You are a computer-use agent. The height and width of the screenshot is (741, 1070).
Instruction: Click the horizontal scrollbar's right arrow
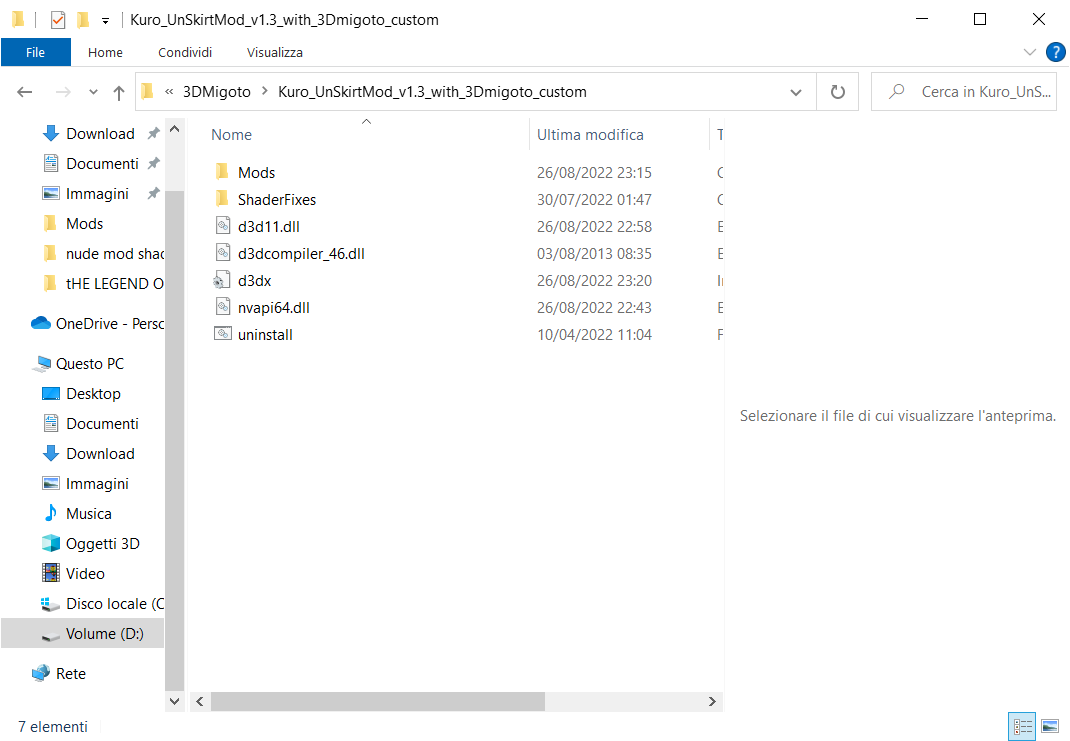[712, 701]
